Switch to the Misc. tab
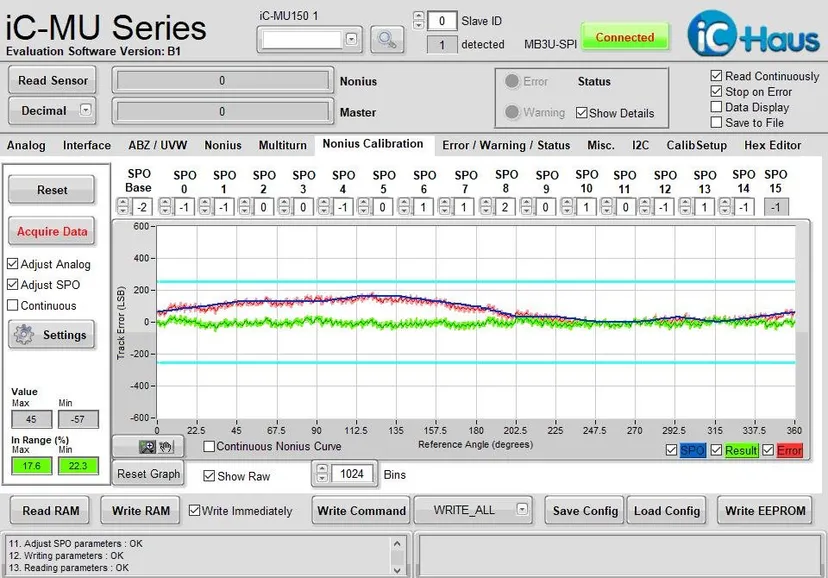 pos(601,145)
